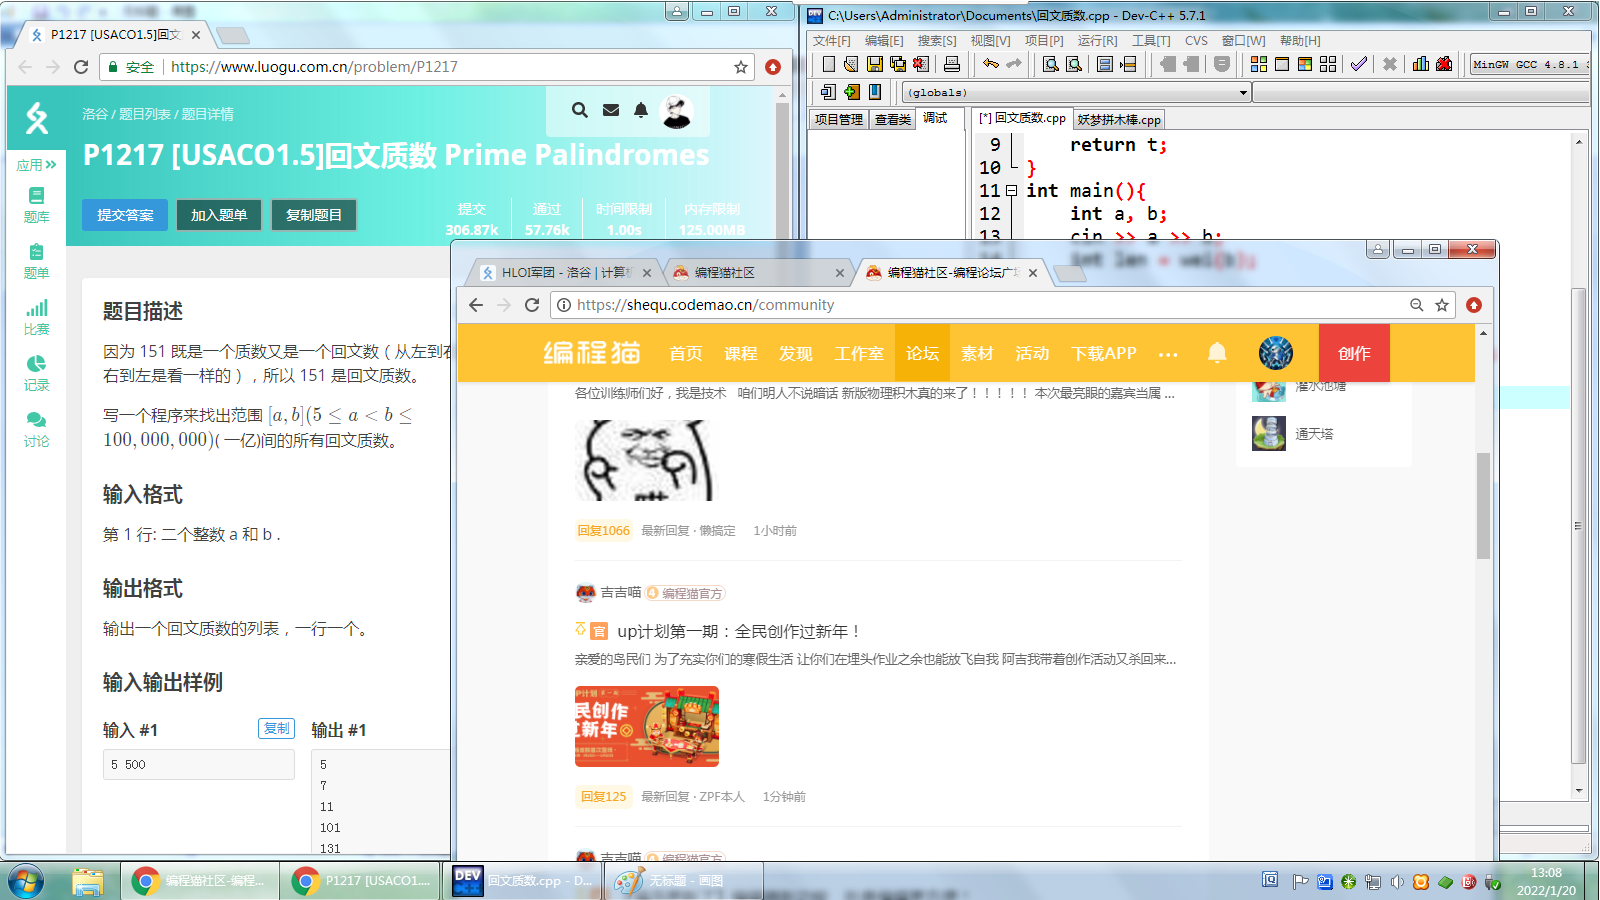Go back in the codemao browser window
This screenshot has height=900, width=1600.
pyautogui.click(x=476, y=305)
